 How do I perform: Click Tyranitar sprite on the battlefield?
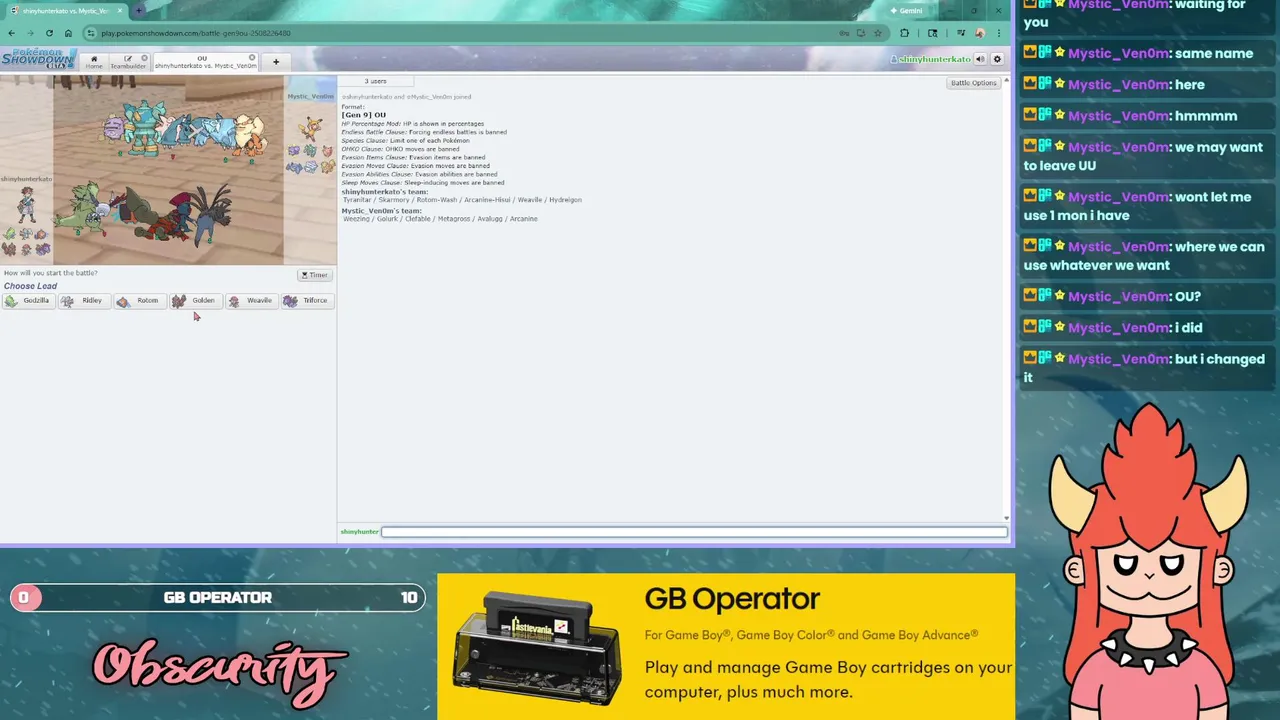point(80,209)
